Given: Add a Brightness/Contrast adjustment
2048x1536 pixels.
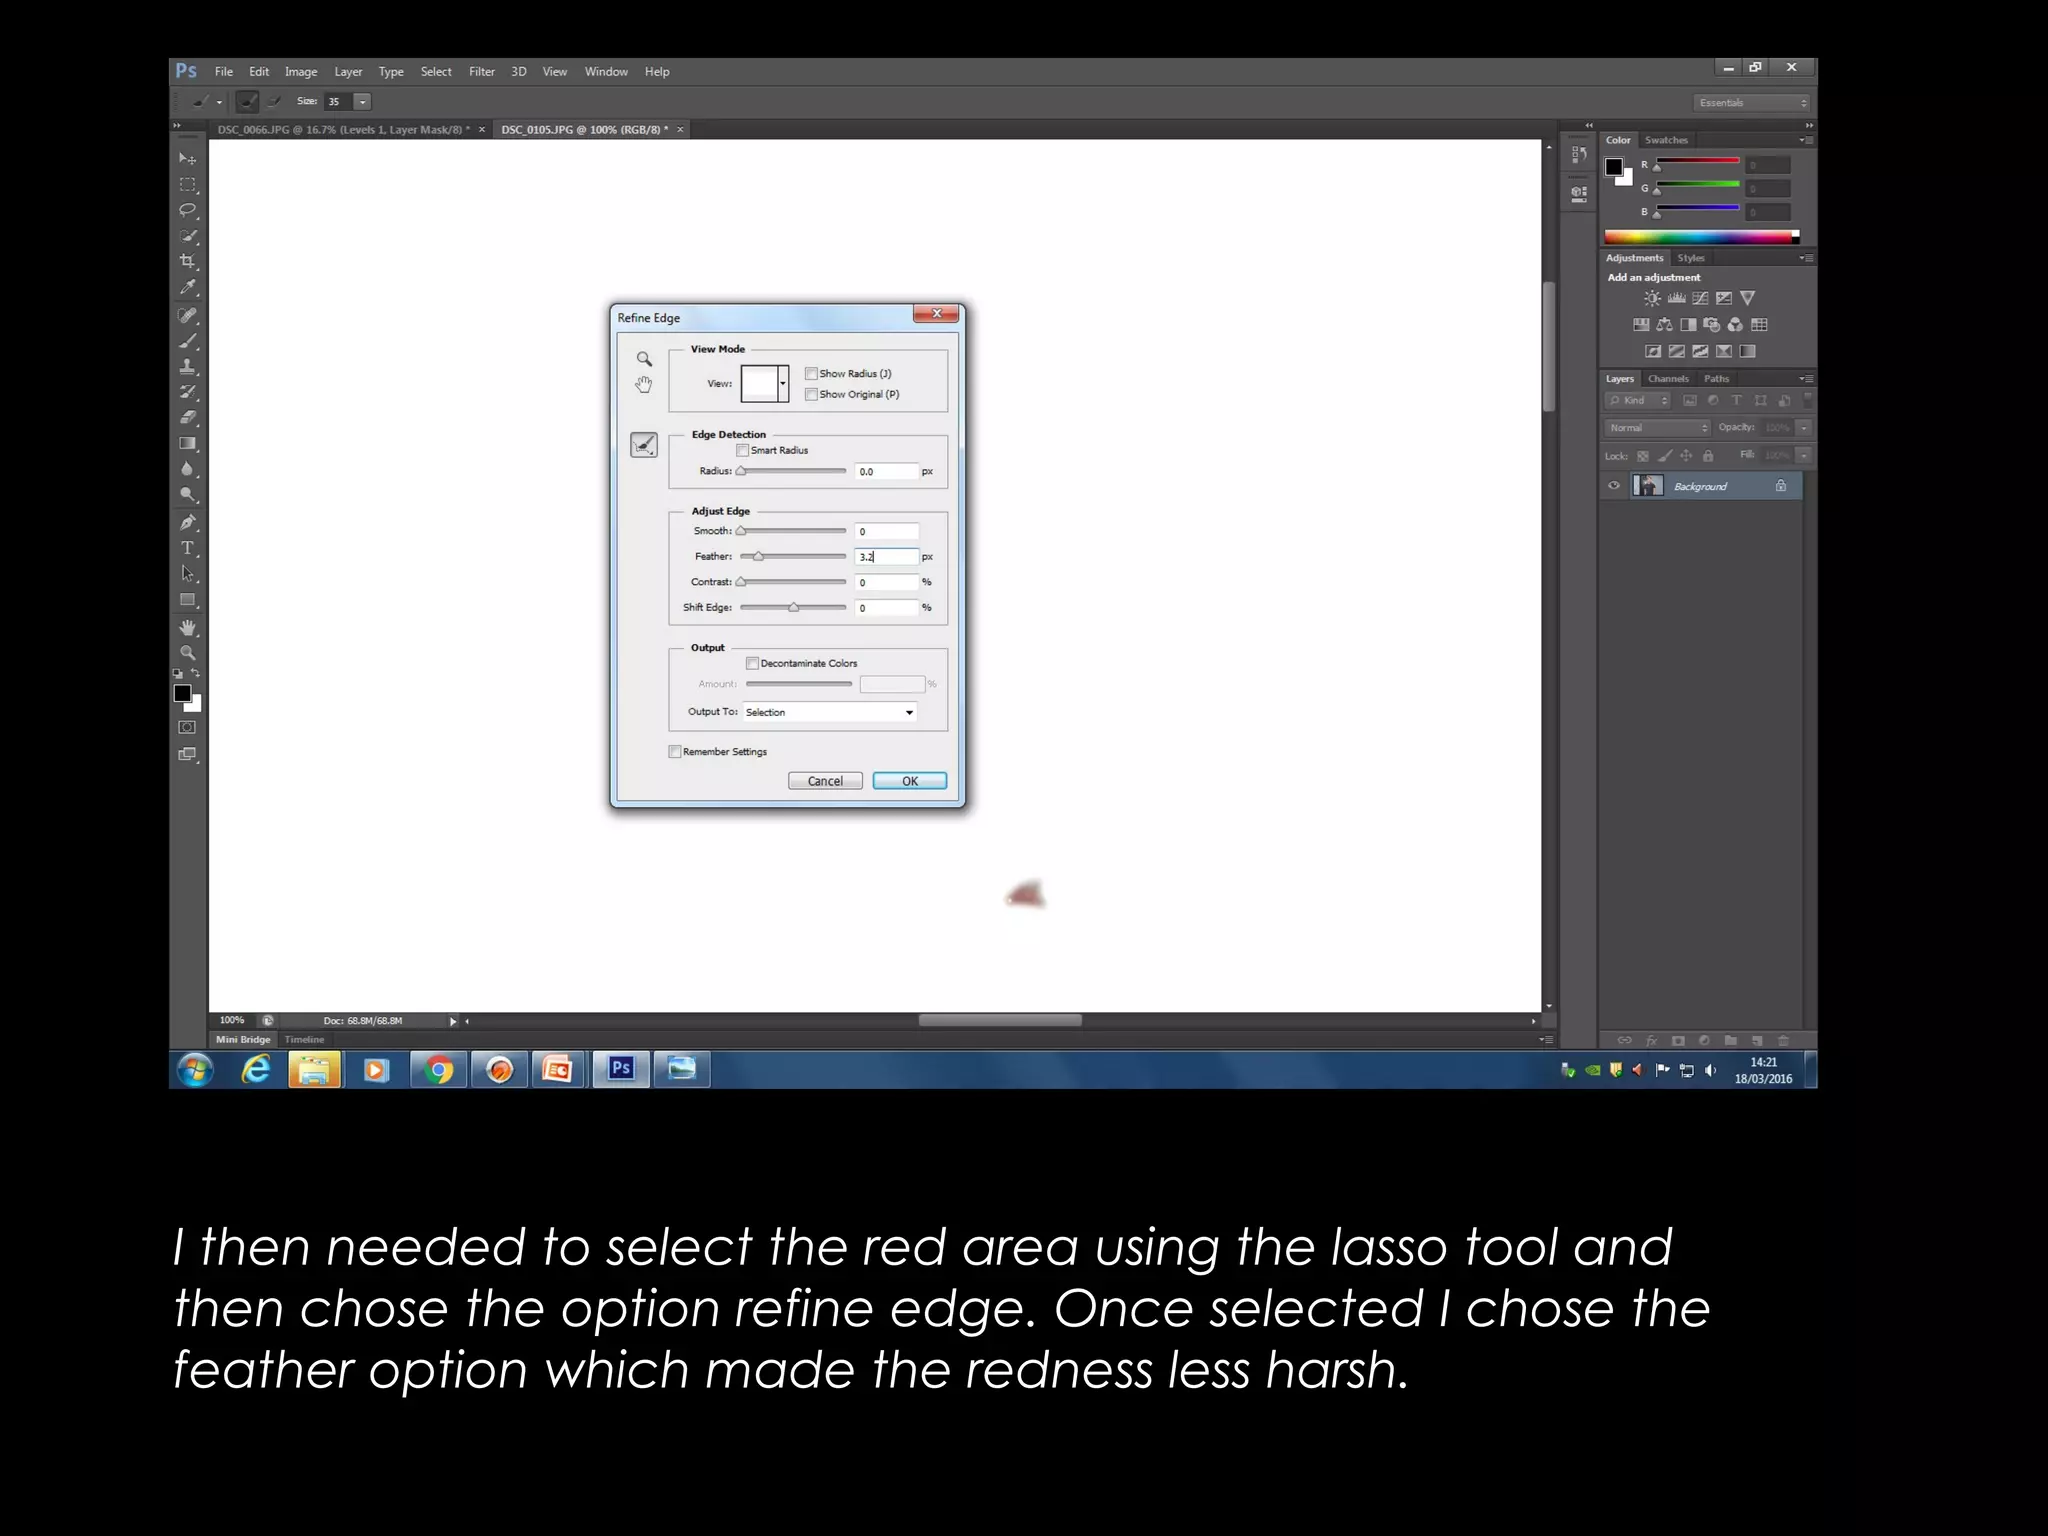Looking at the screenshot, I should (1652, 298).
